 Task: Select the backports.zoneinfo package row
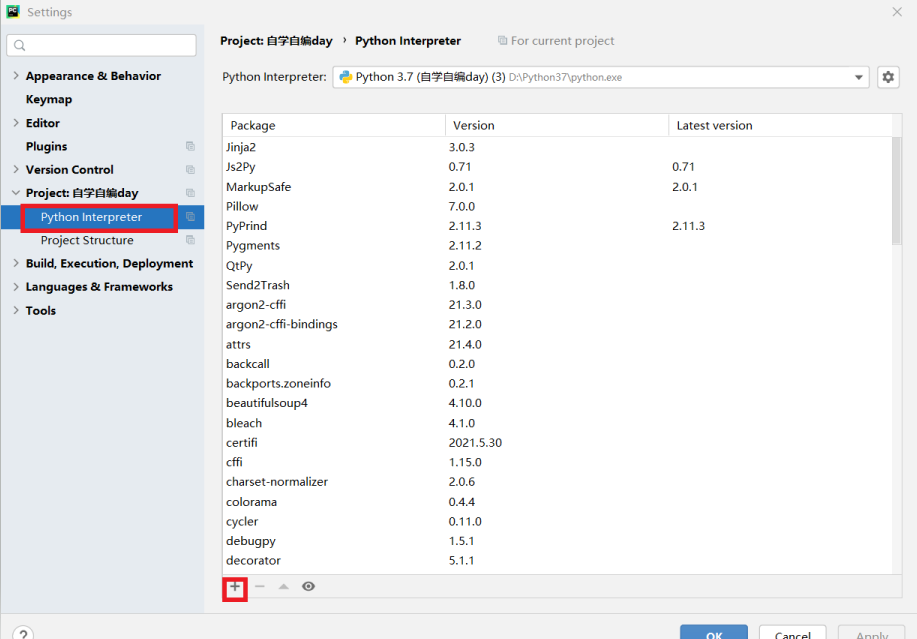[557, 384]
